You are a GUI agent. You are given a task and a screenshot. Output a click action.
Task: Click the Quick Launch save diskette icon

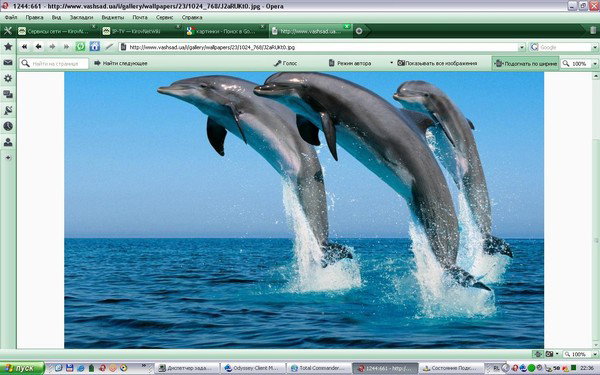(70, 368)
